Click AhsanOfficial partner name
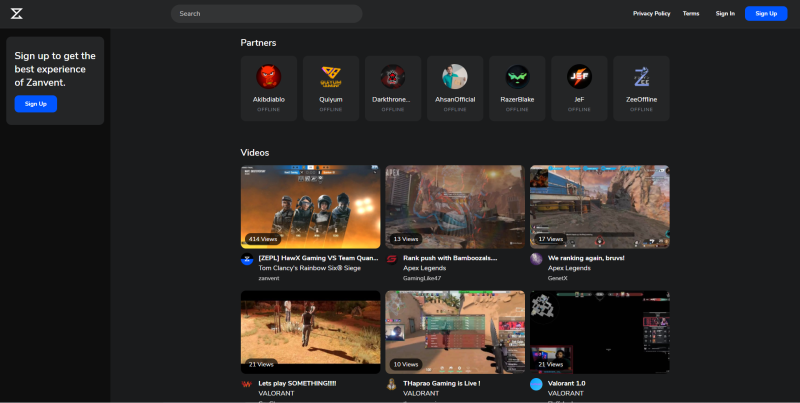800x403 pixels. [x=455, y=99]
